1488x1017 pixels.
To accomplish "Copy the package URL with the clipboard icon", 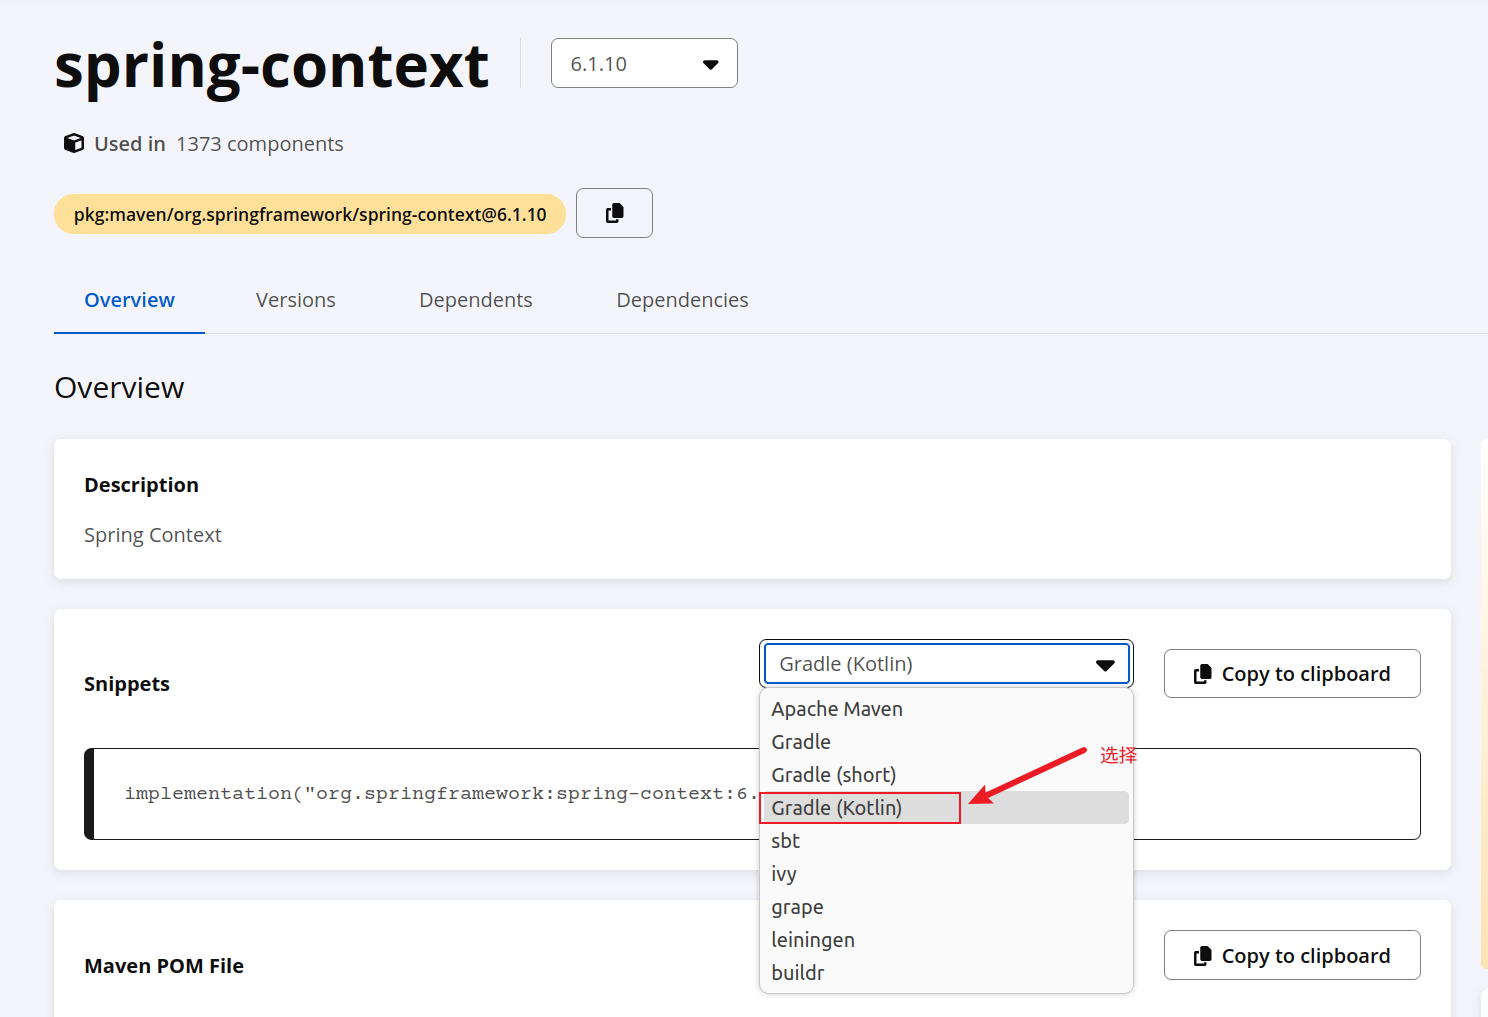I will click(x=614, y=213).
